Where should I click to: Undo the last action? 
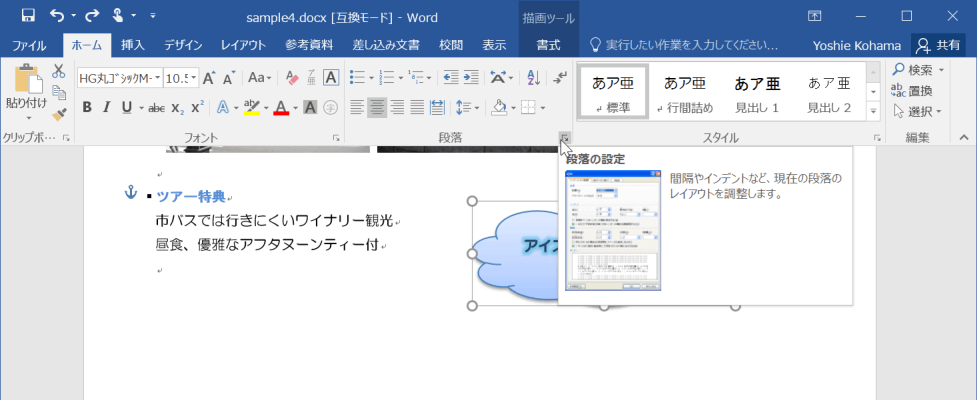(x=57, y=17)
